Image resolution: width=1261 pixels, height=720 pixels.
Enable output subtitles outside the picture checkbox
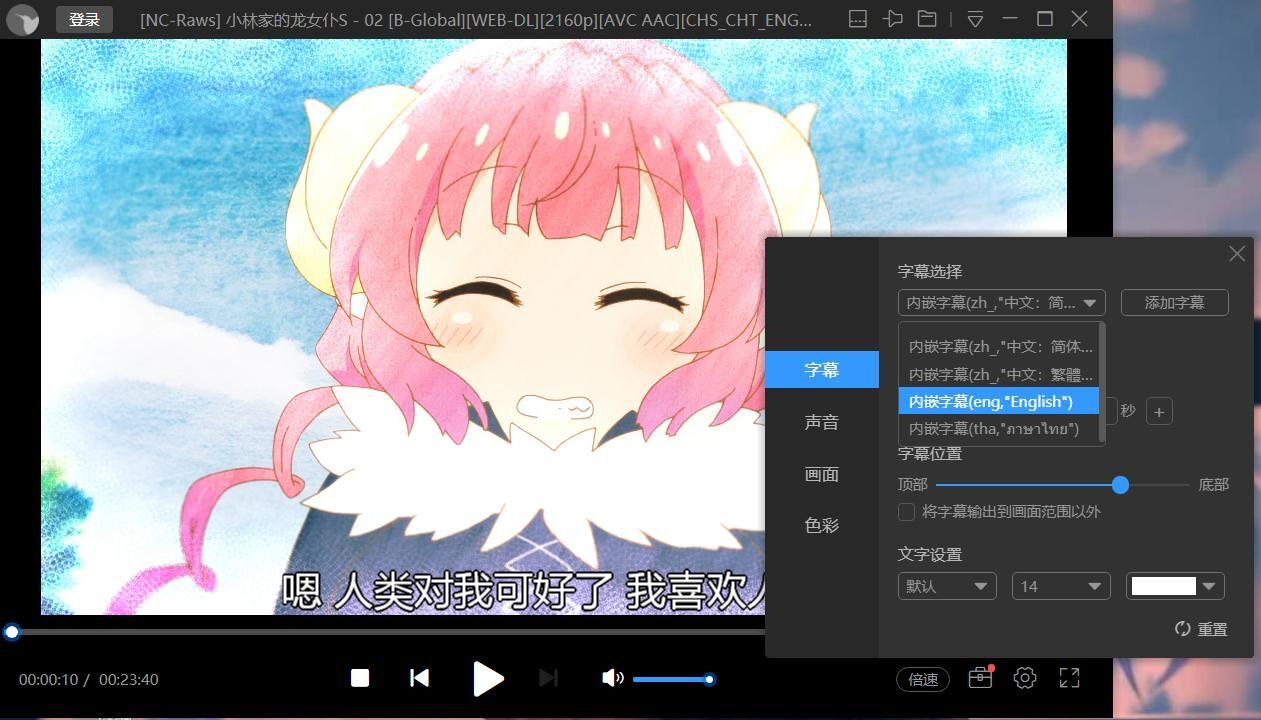907,512
